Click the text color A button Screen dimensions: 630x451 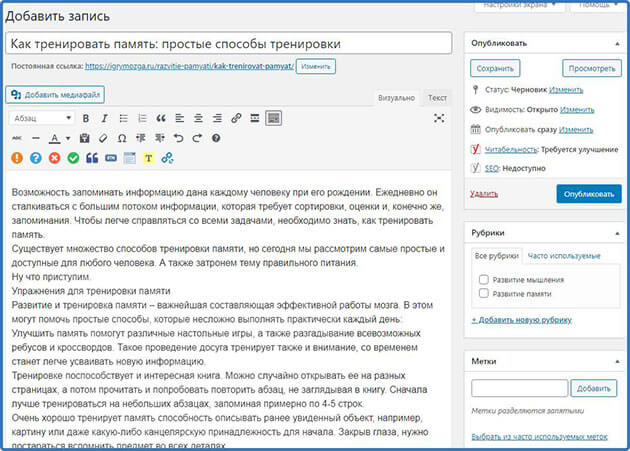tap(55, 138)
